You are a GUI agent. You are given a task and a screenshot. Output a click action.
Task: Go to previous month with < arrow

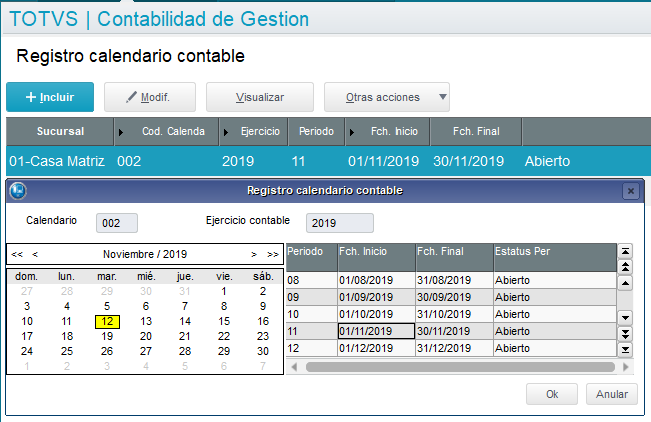(x=35, y=254)
